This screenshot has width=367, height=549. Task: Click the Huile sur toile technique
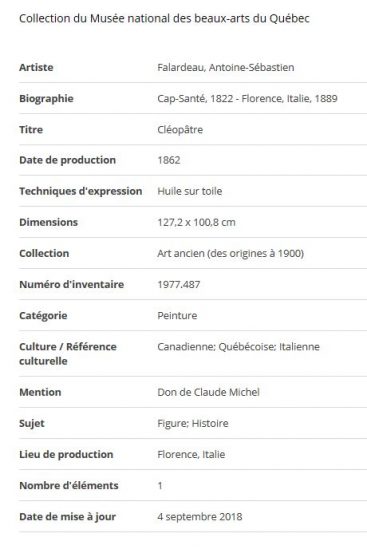[189, 191]
